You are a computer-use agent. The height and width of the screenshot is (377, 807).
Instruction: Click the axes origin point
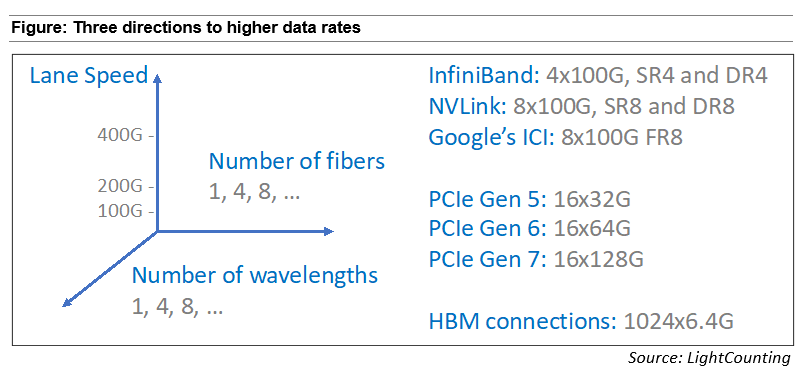(x=157, y=231)
